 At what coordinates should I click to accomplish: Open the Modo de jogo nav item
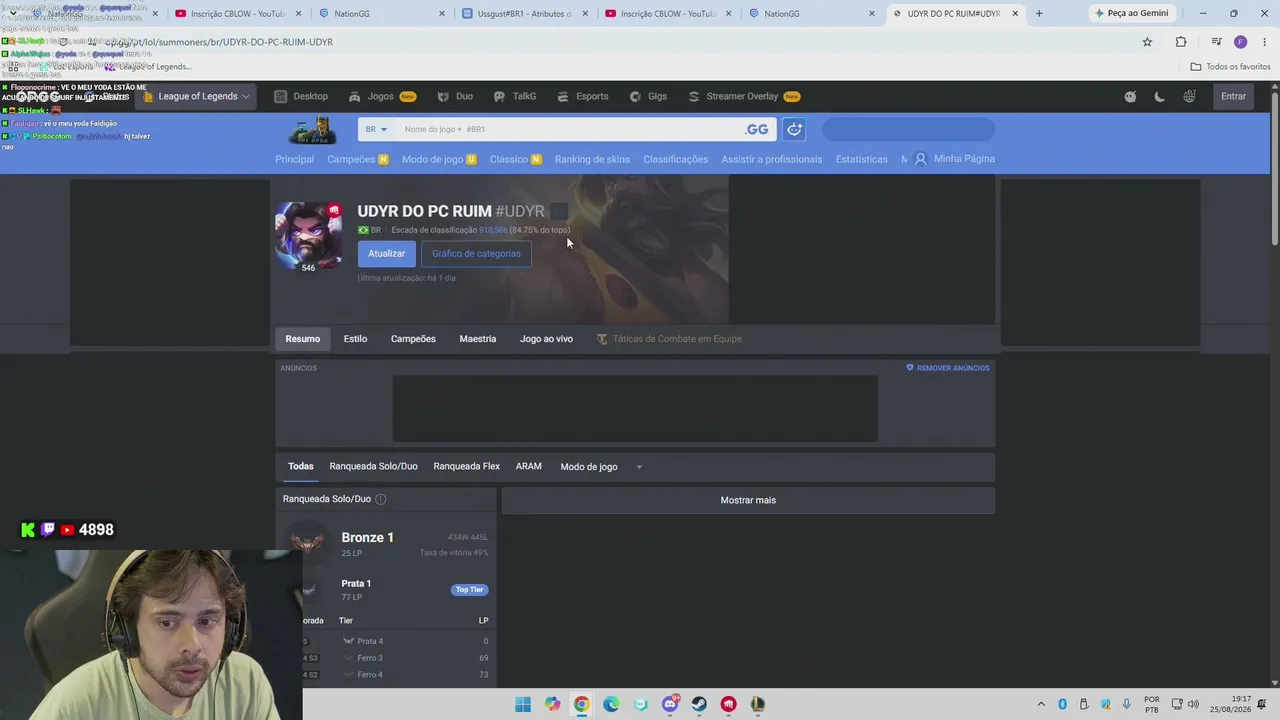pyautogui.click(x=439, y=159)
